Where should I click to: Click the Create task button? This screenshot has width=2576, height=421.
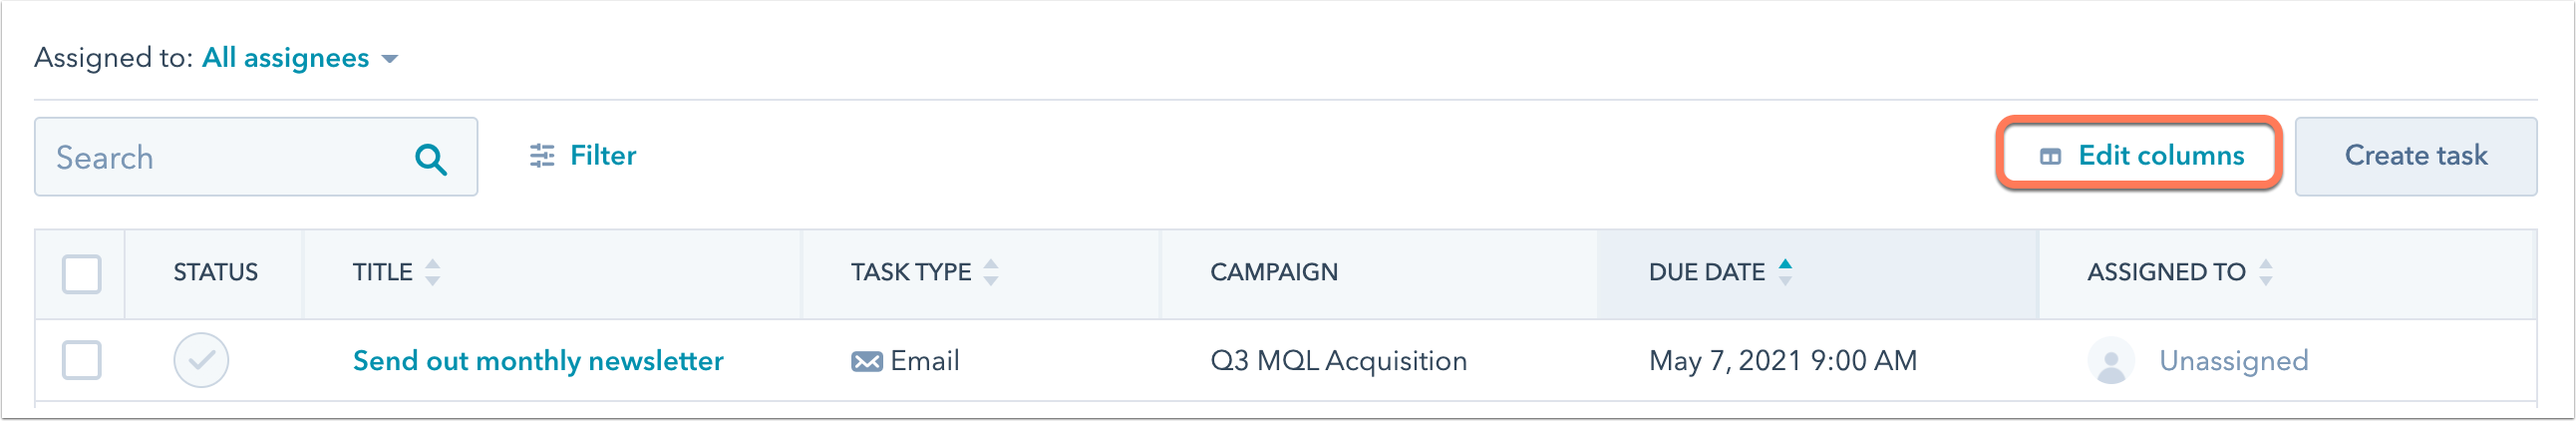coord(2415,156)
